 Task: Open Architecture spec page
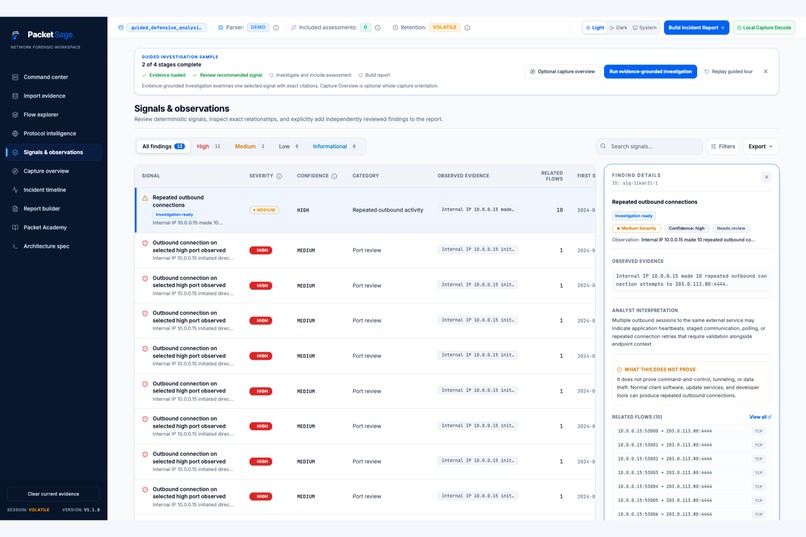pyautogui.click(x=53, y=246)
